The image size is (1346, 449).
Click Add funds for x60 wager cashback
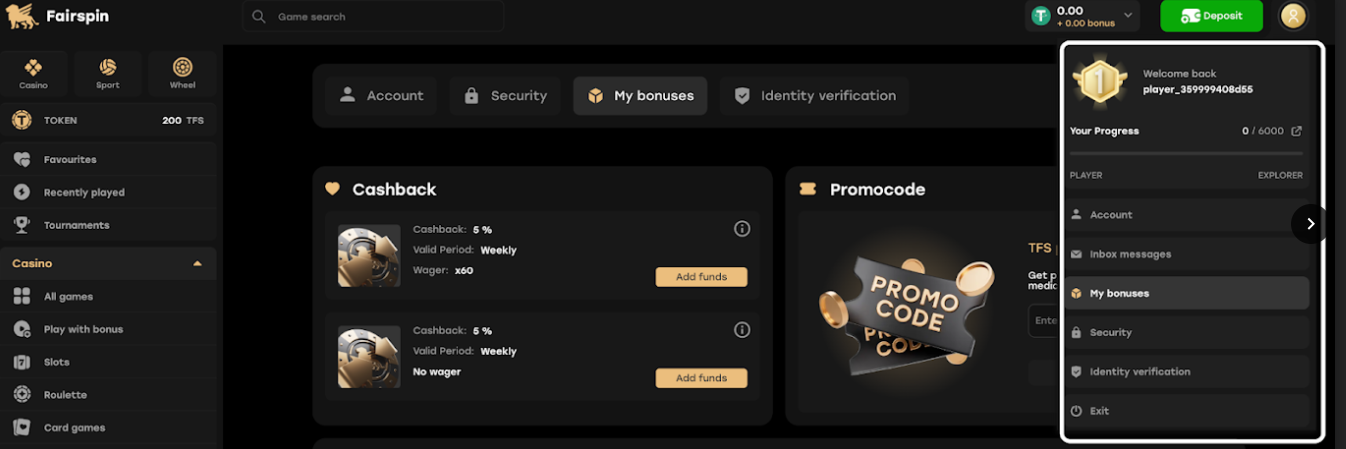point(701,277)
